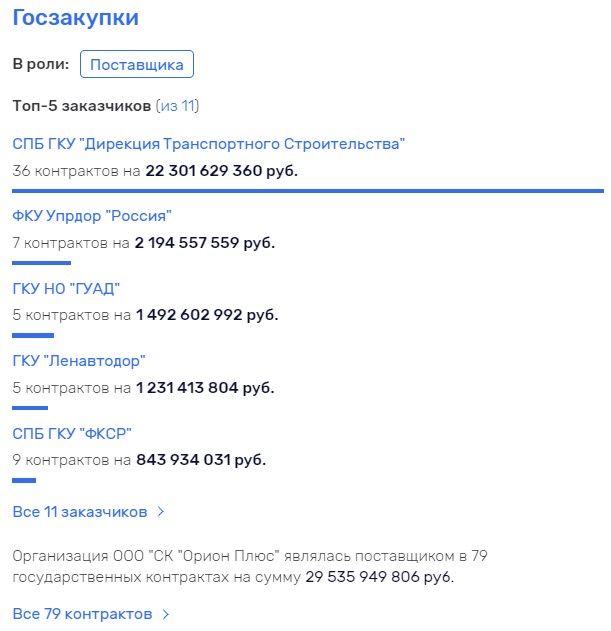Open СПБ ГКУ "ФКСР" customer link

(72, 433)
